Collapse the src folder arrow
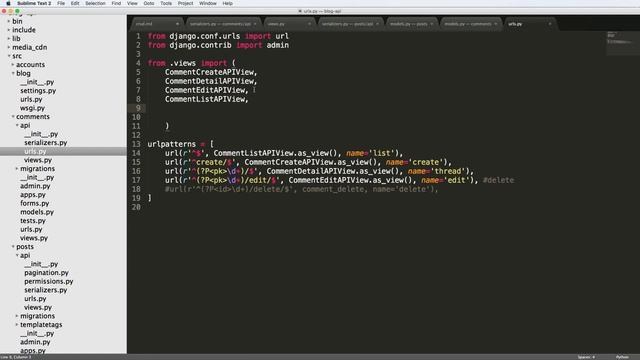Screen dimensions: 640x360 (x=9, y=56)
